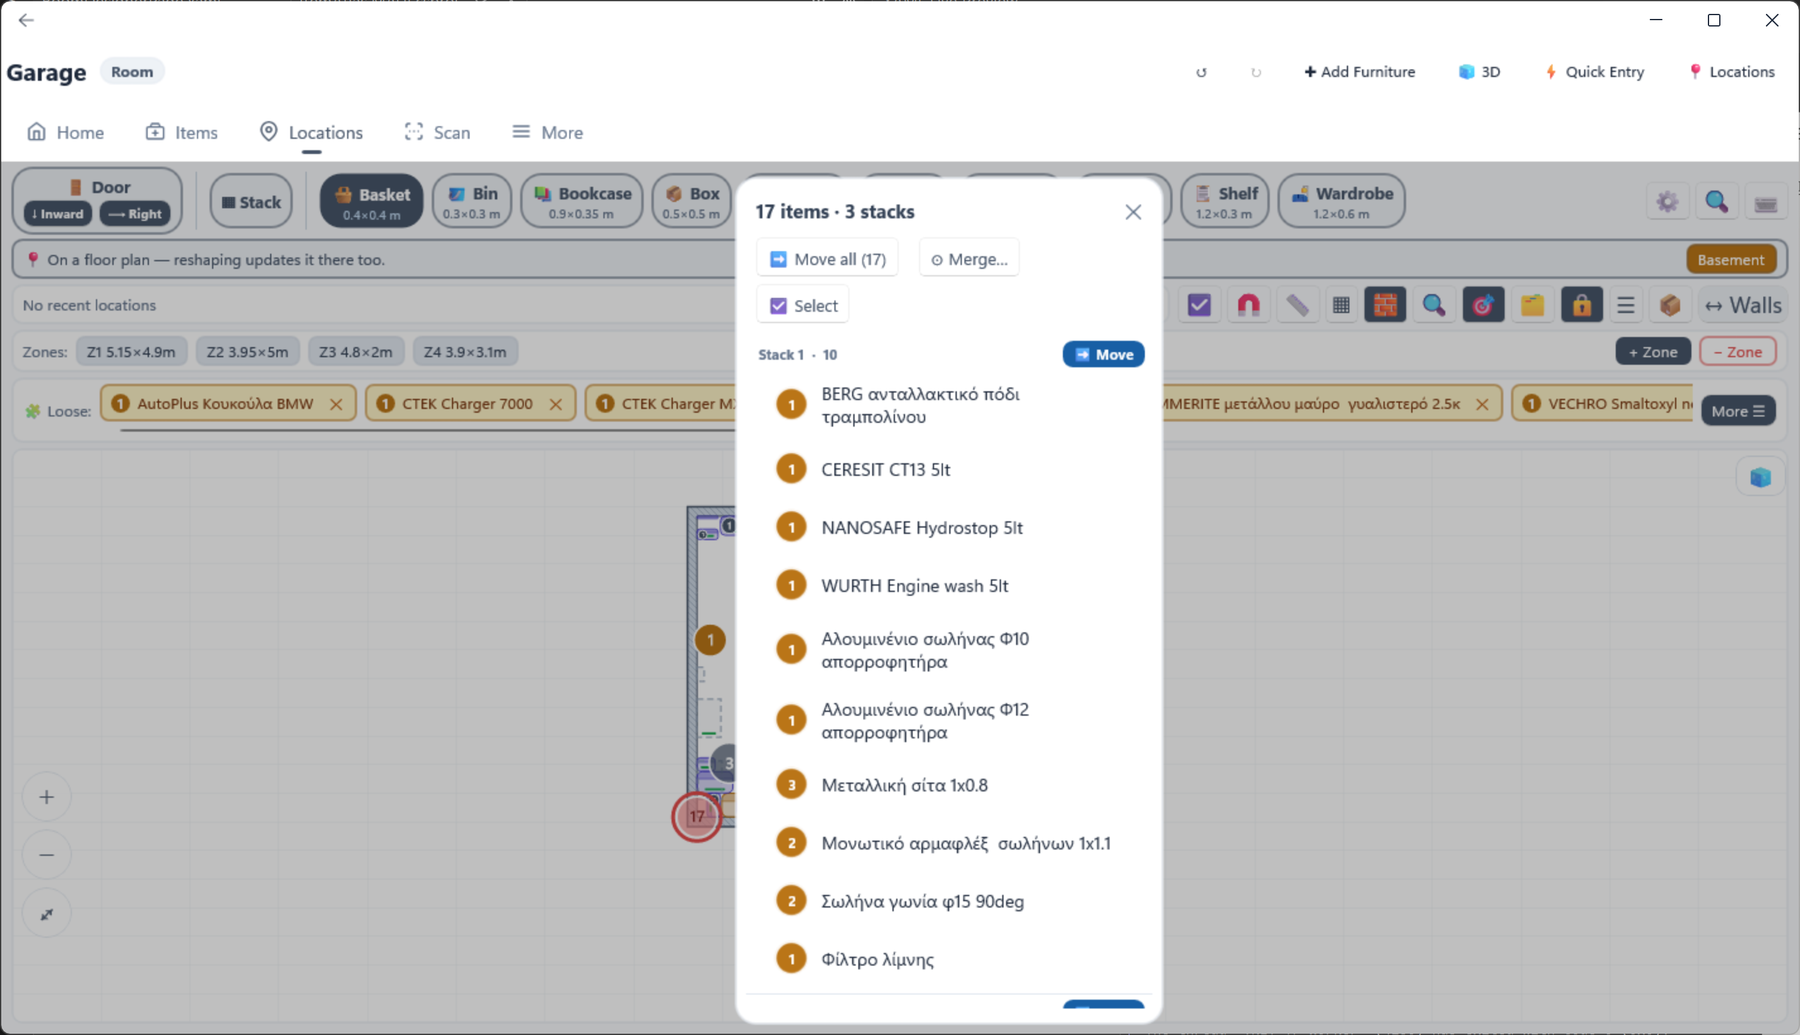The height and width of the screenshot is (1035, 1800).
Task: Open the More menu tab
Action: (x=548, y=132)
